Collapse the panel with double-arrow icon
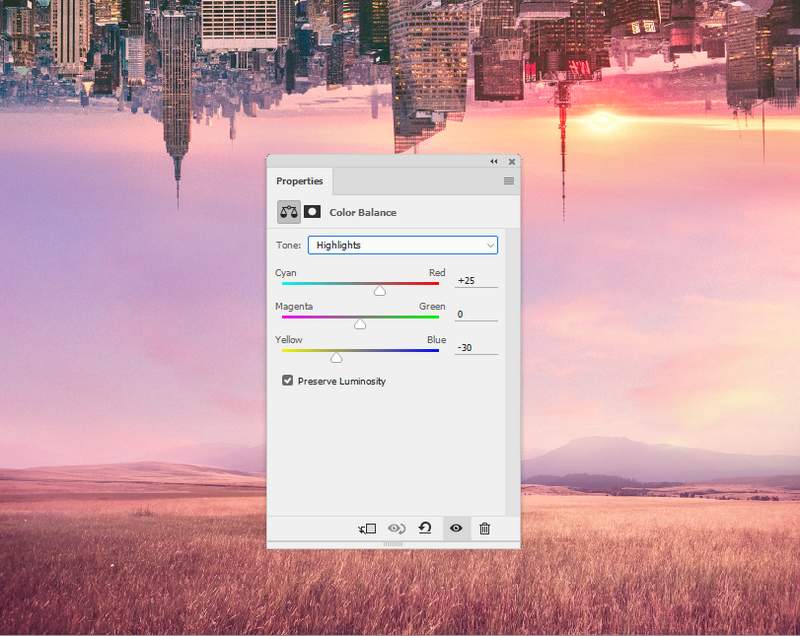 (x=494, y=161)
